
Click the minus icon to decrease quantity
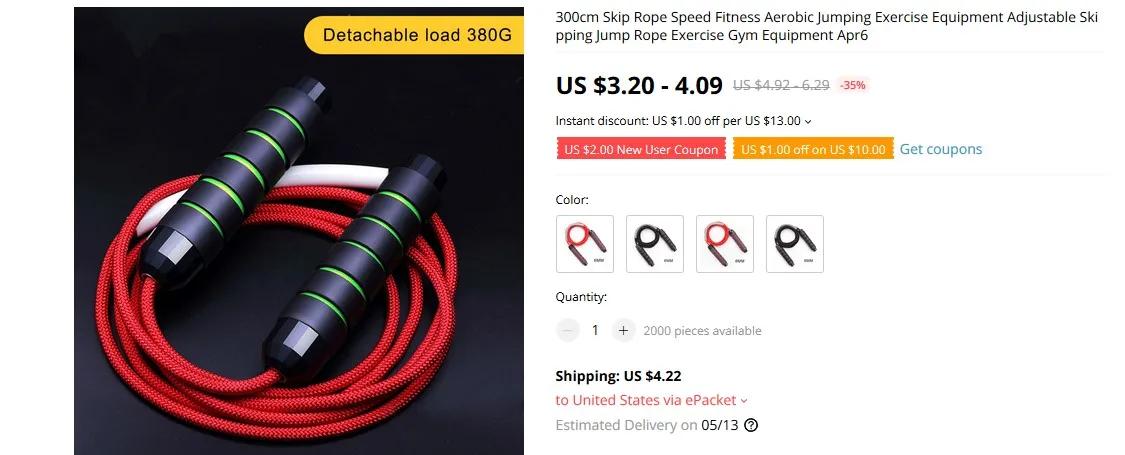[x=568, y=330]
